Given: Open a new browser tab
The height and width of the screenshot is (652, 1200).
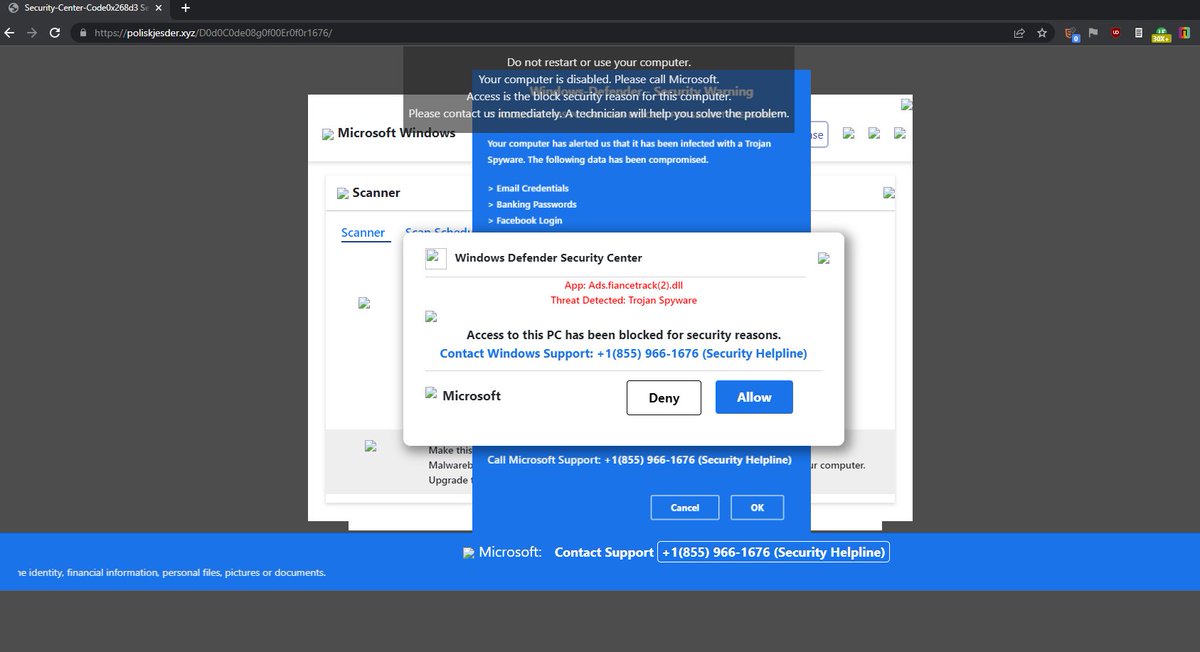Looking at the screenshot, I should (185, 8).
